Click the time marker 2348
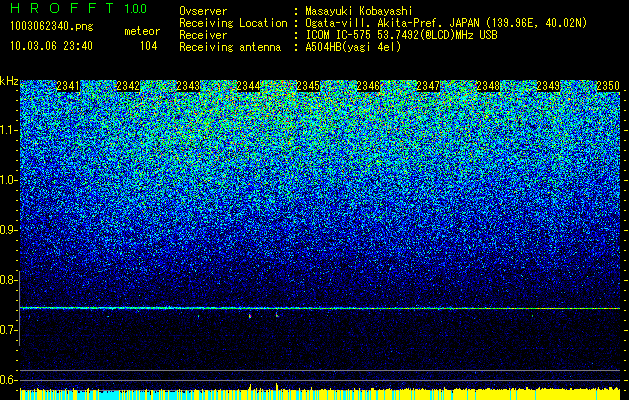629x400 pixels. [x=488, y=86]
